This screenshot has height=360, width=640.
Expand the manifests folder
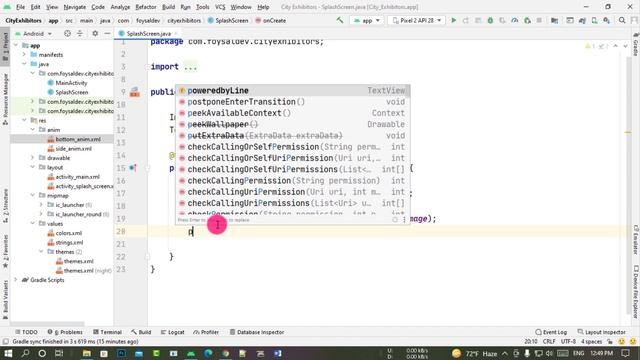[x=24, y=55]
